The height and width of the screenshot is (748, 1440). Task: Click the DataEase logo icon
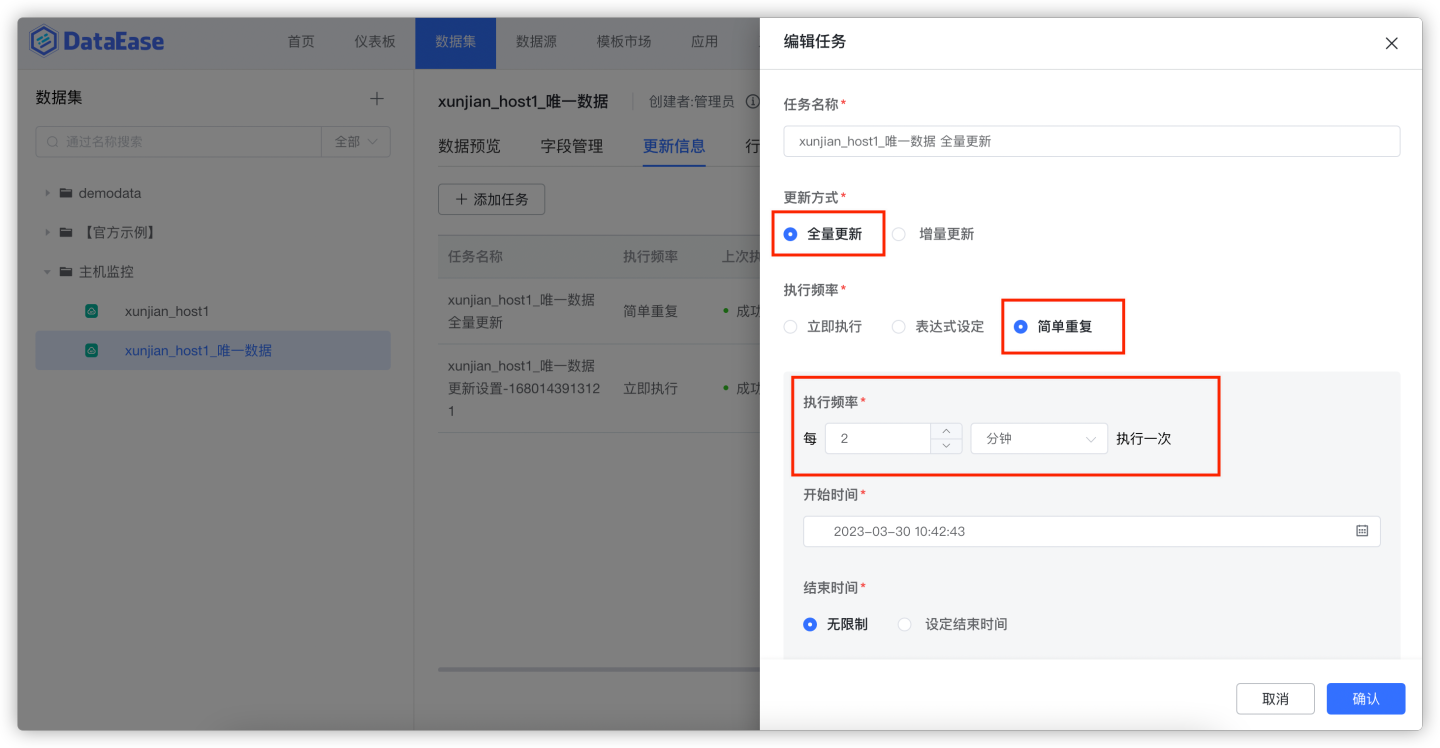pyautogui.click(x=44, y=42)
